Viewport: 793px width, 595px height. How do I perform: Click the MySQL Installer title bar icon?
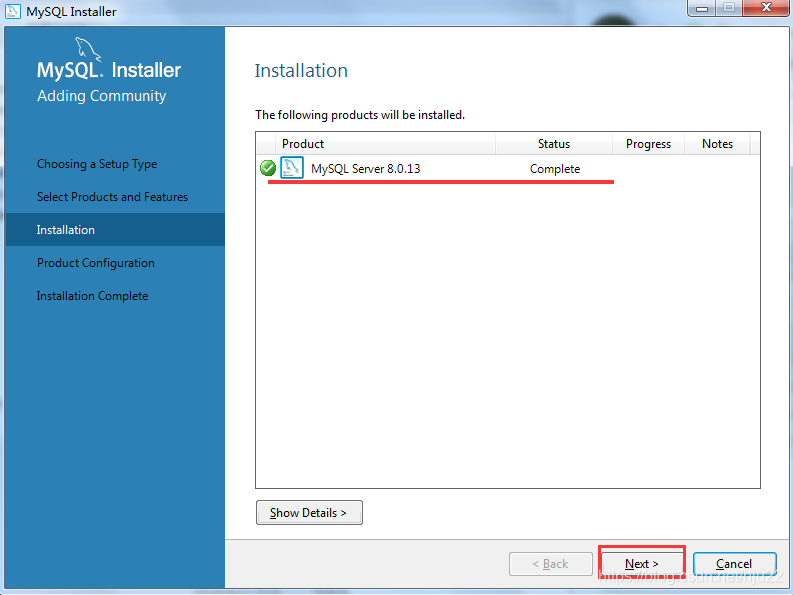point(13,11)
